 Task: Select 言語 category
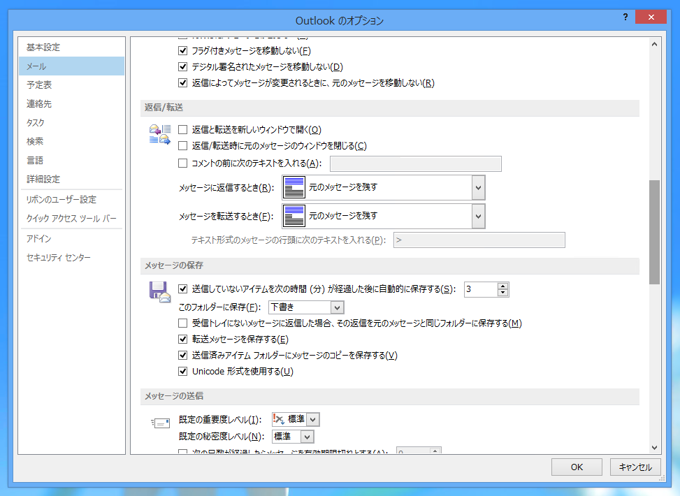pyautogui.click(x=72, y=160)
